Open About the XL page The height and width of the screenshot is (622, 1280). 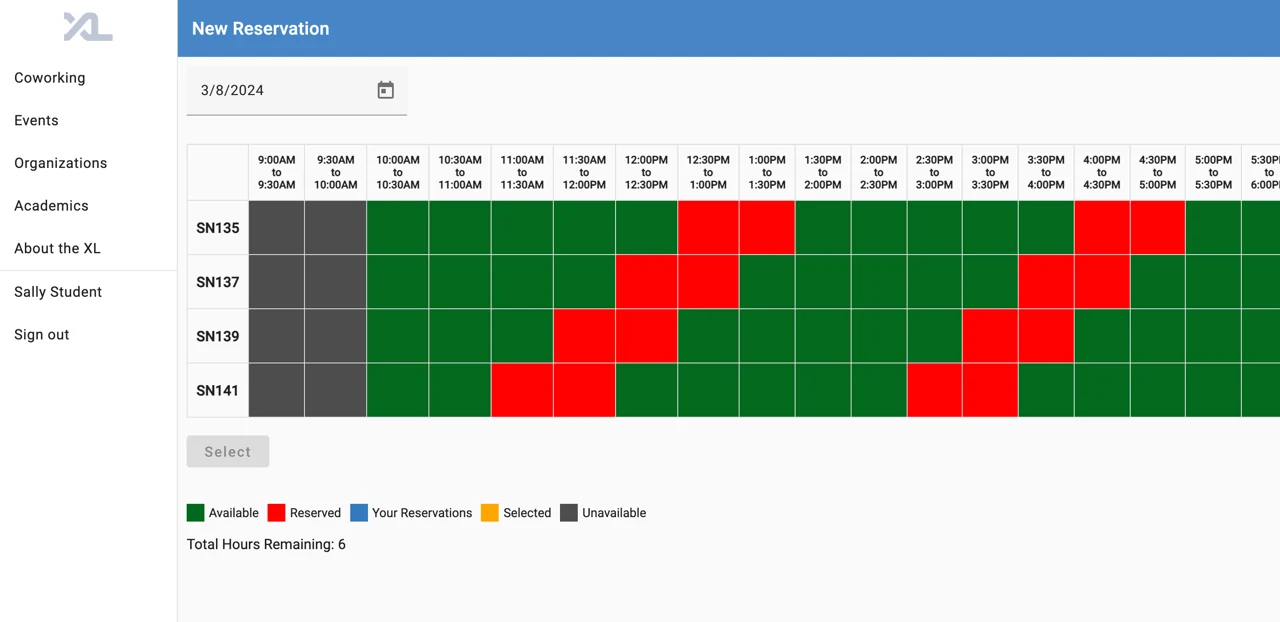click(57, 249)
